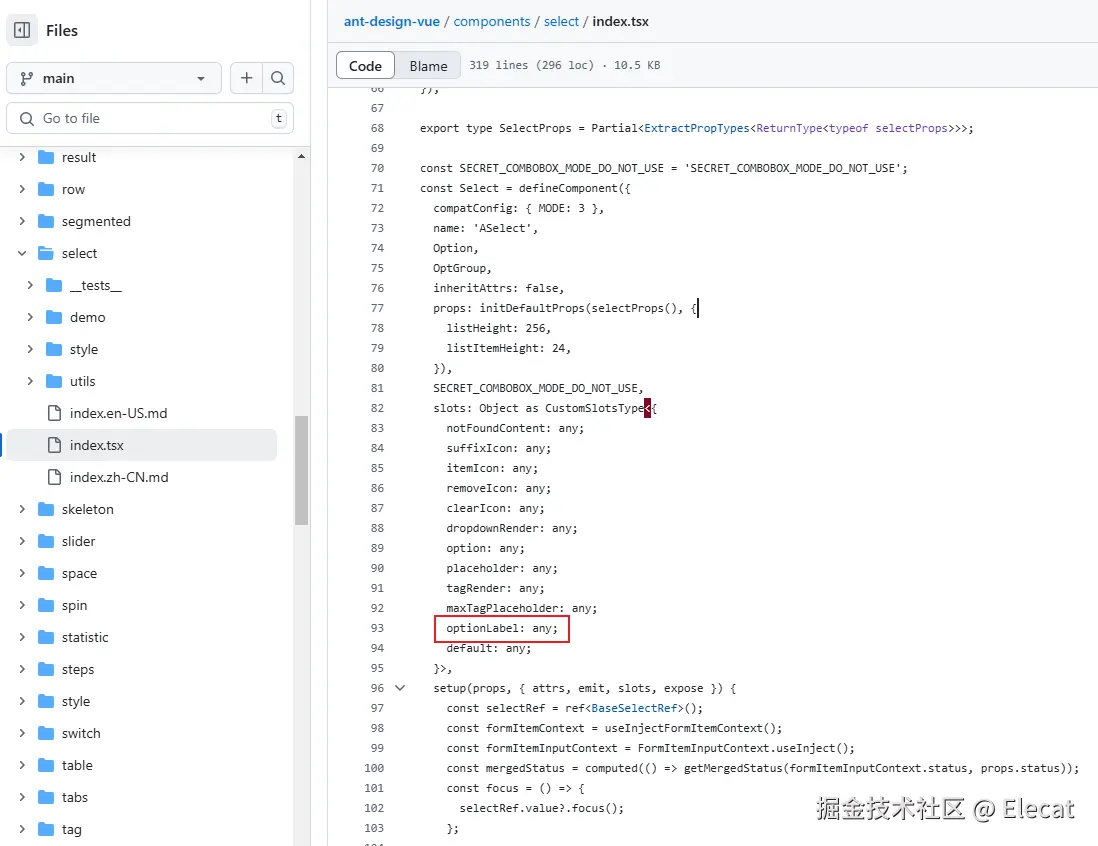Open the statistic folder row
Screen dimensions: 1098x846
click(141, 637)
